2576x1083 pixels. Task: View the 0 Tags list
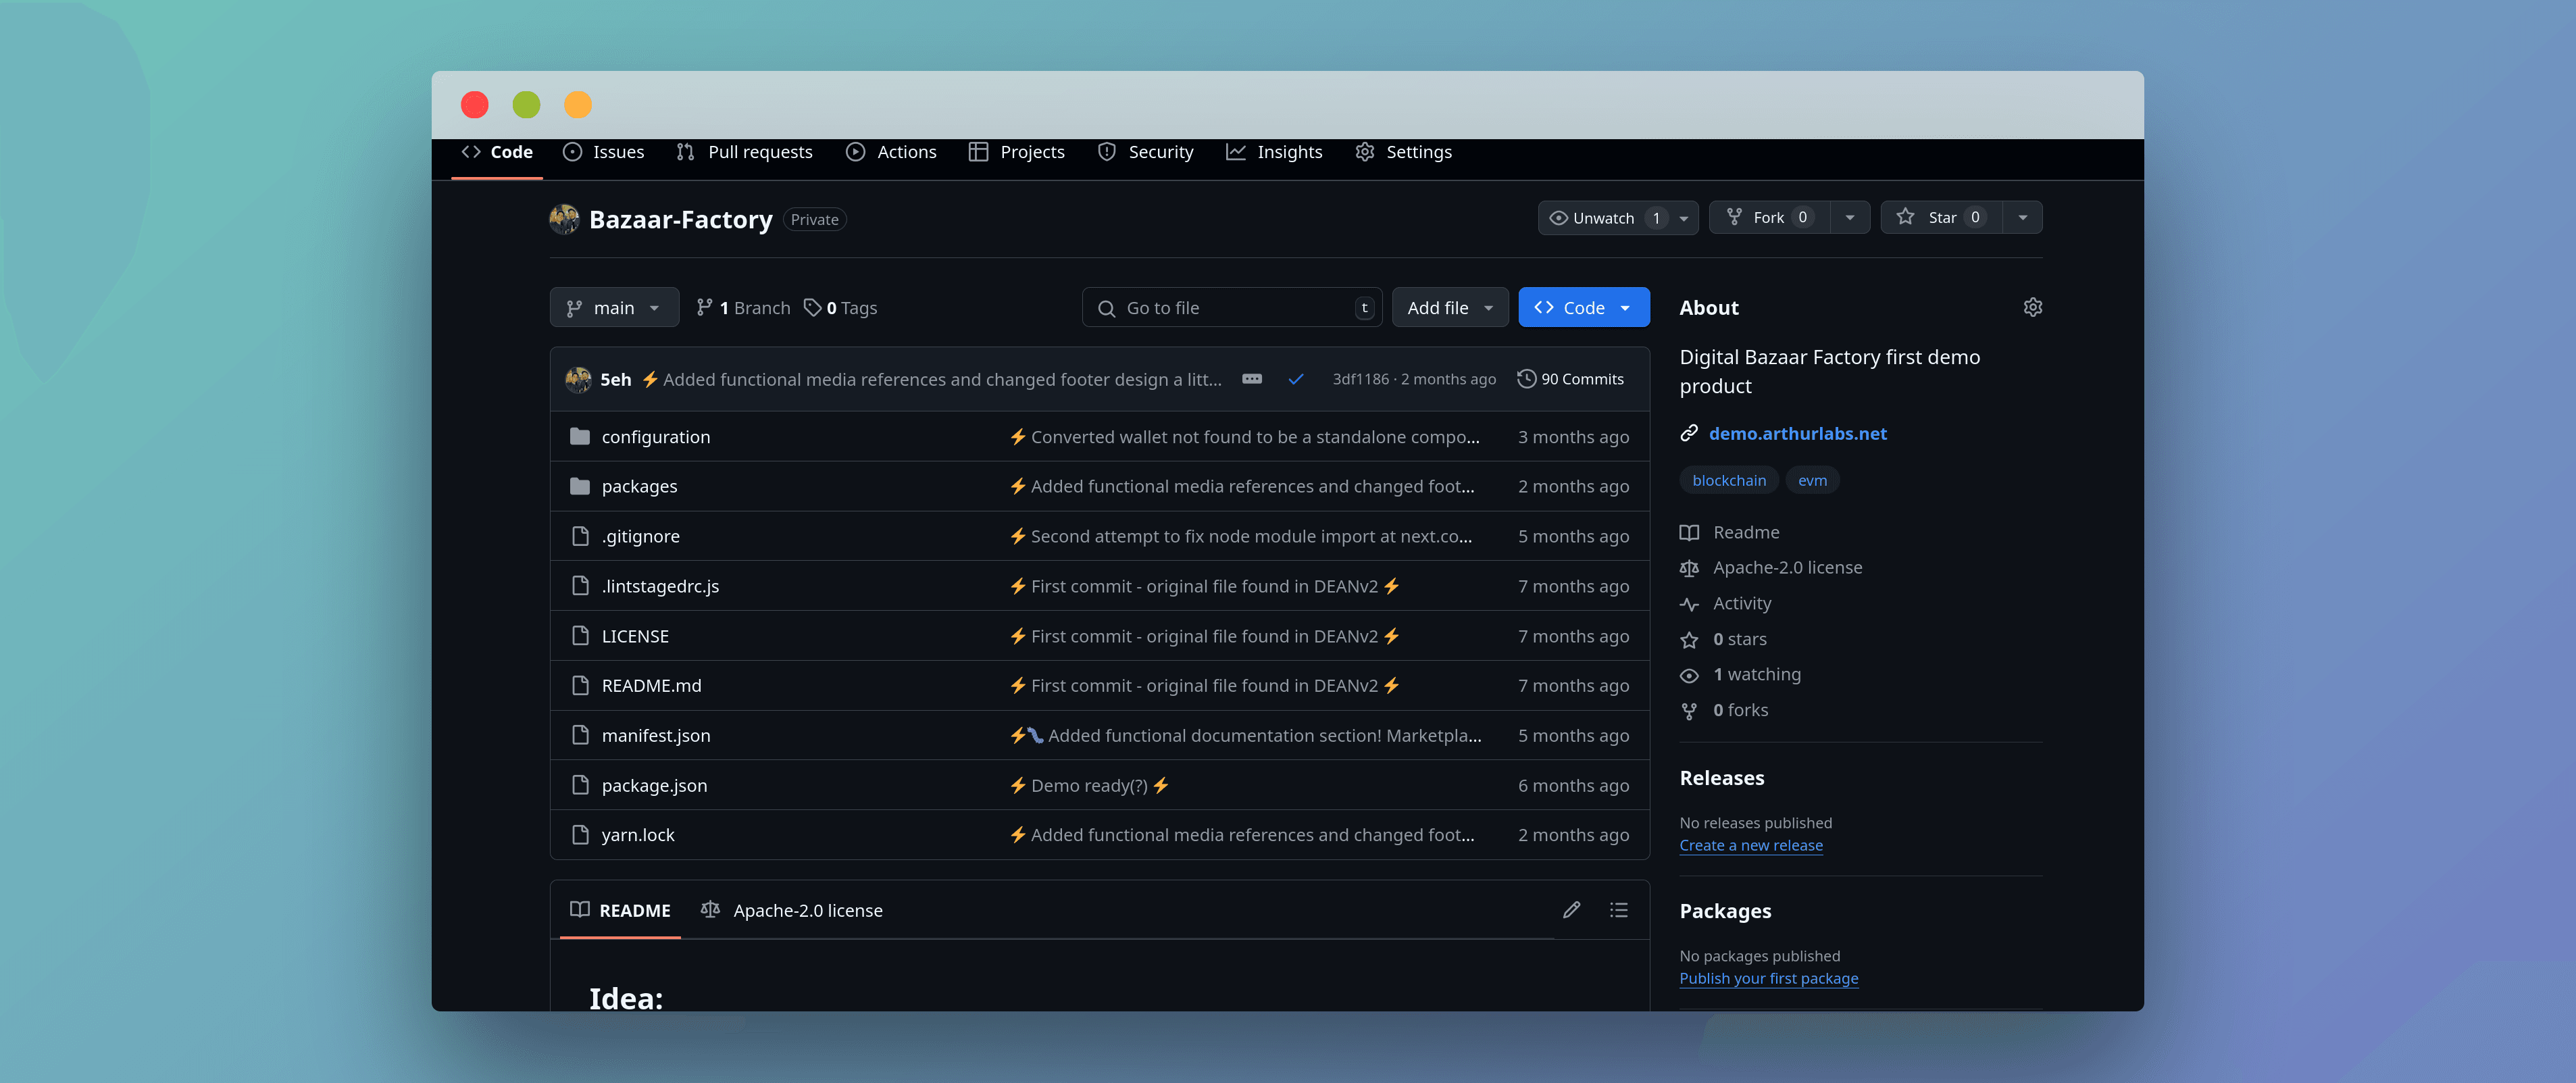pyautogui.click(x=840, y=308)
